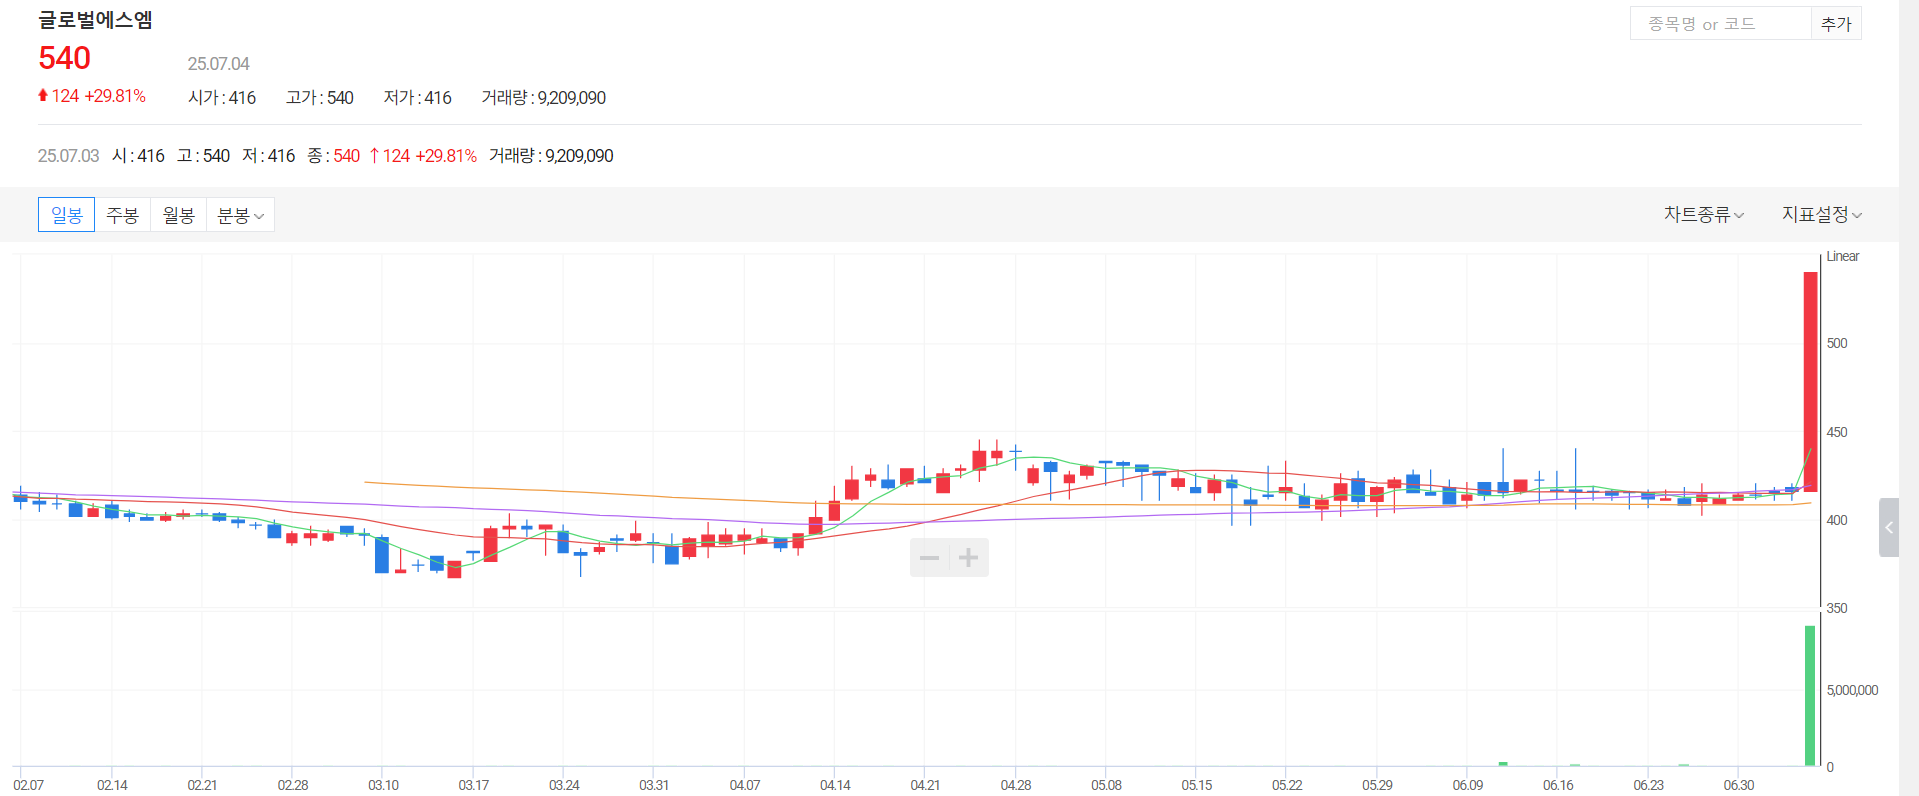Click the 02.07 date axis label
Image resolution: width=1919 pixels, height=796 pixels.
click(x=28, y=785)
